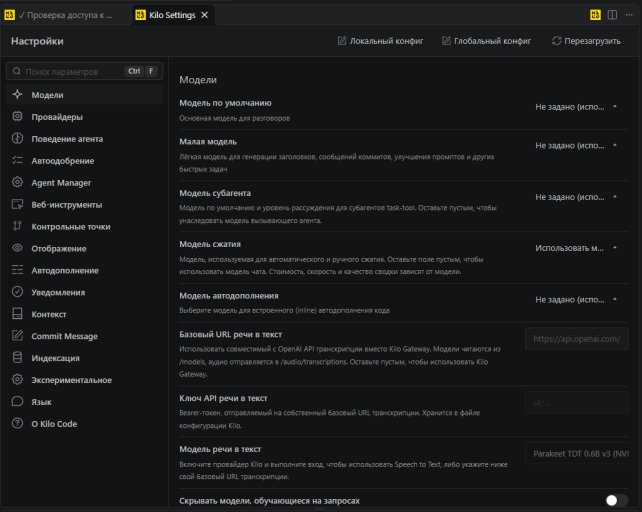This screenshot has height=512, width=642.
Task: Click the Провайдеры sidebar icon
Action: pos(17,116)
